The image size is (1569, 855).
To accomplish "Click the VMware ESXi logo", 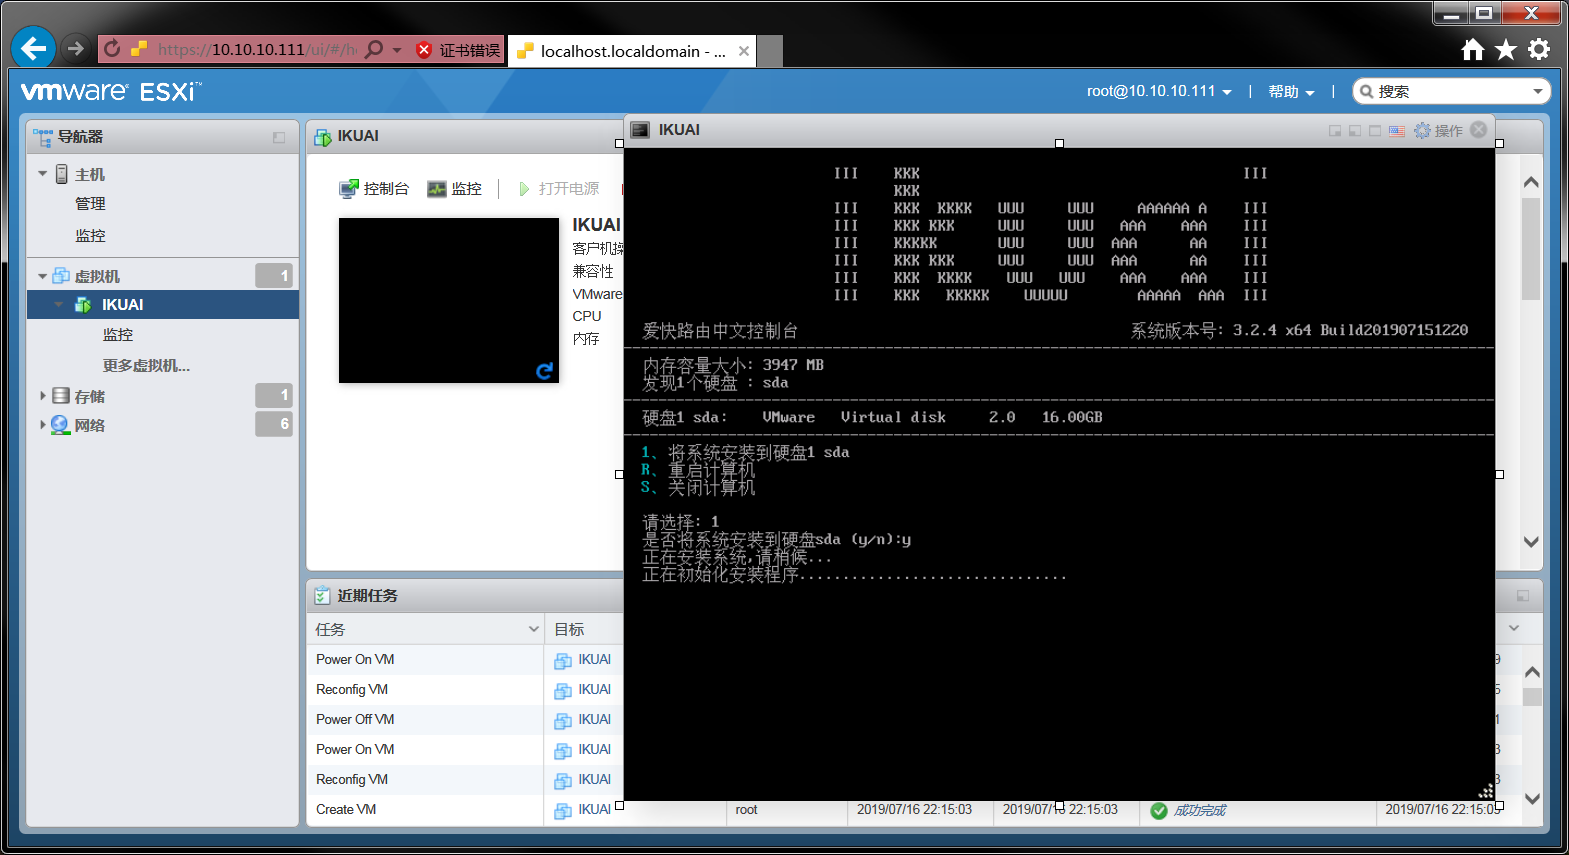I will (111, 92).
